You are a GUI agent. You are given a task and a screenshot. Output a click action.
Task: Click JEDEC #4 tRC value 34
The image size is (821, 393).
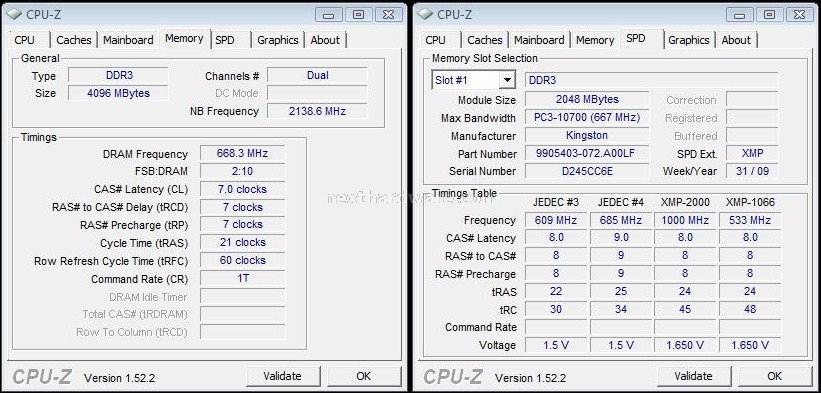(x=621, y=309)
